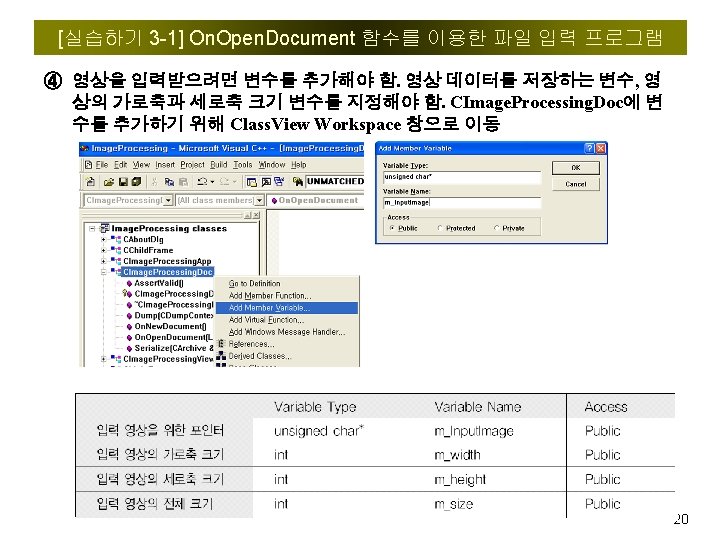Click the New Text File toolbar icon
This screenshot has width=720, height=540.
pos(91,182)
